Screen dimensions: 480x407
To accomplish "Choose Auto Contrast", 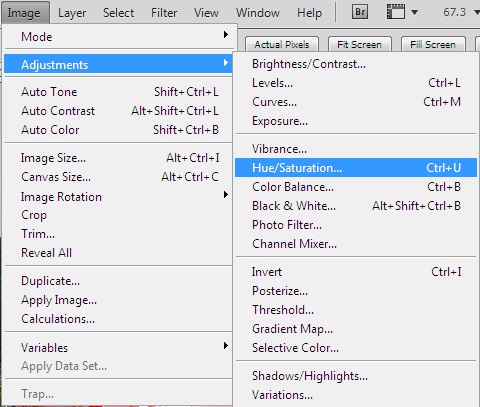I will pos(118,111).
